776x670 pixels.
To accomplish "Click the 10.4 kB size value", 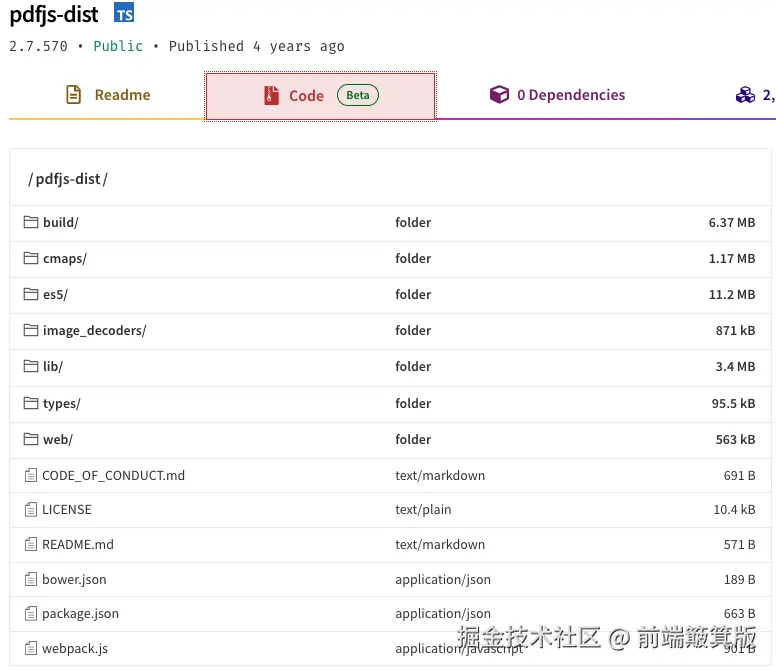I will coord(734,509).
